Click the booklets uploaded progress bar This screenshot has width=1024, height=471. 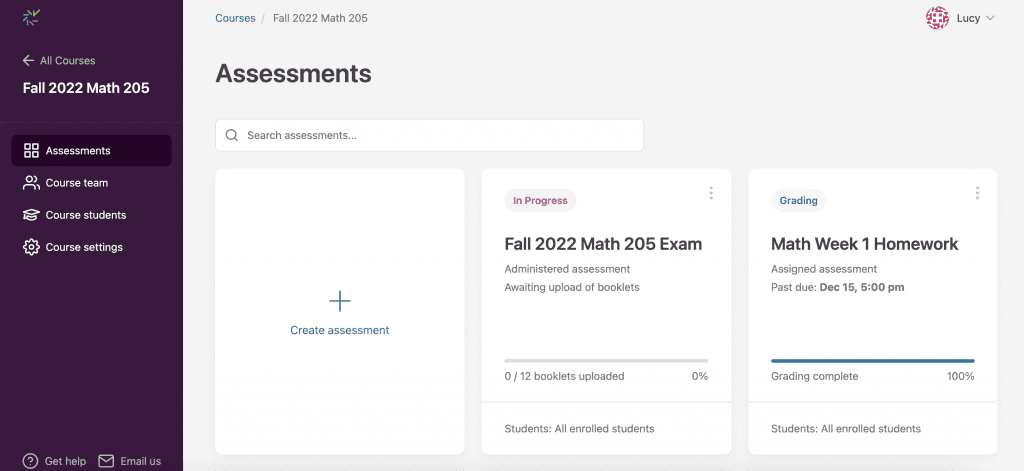[x=606, y=360]
